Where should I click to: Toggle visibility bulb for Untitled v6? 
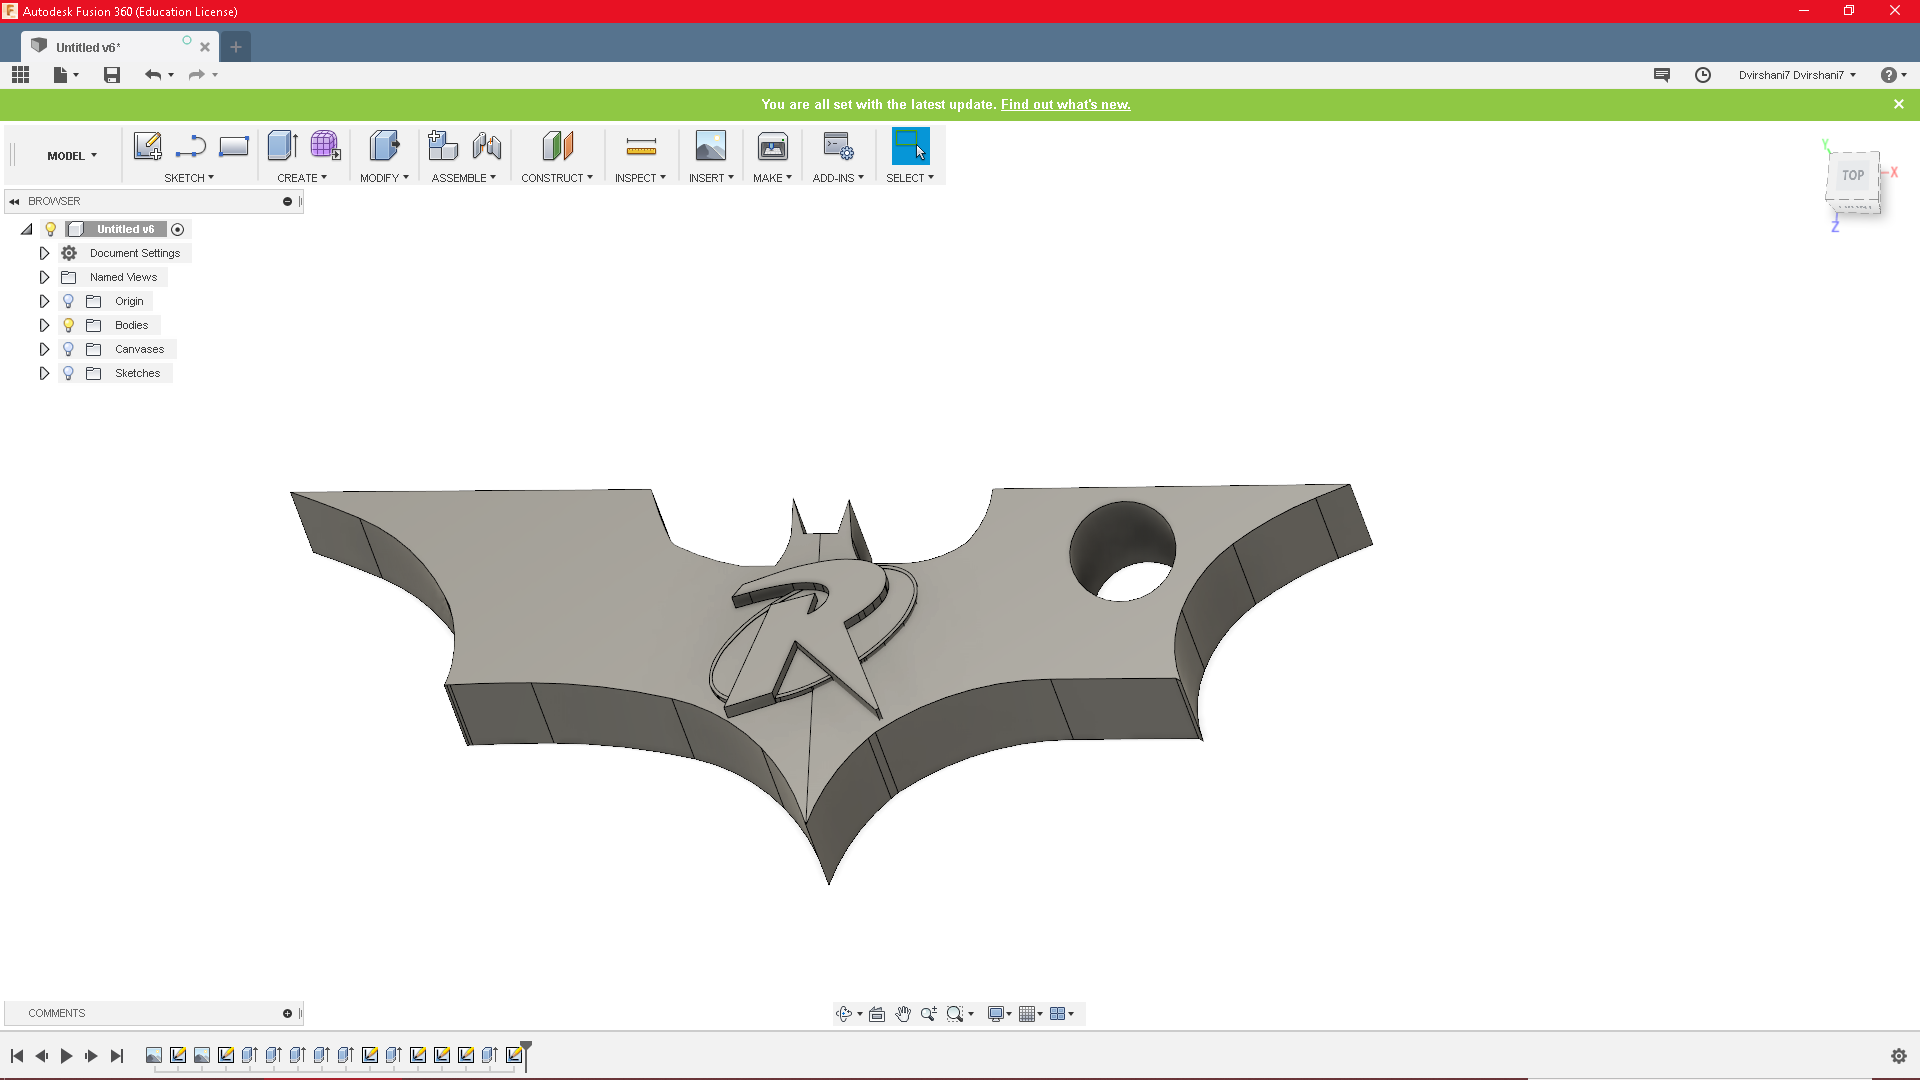click(x=51, y=229)
